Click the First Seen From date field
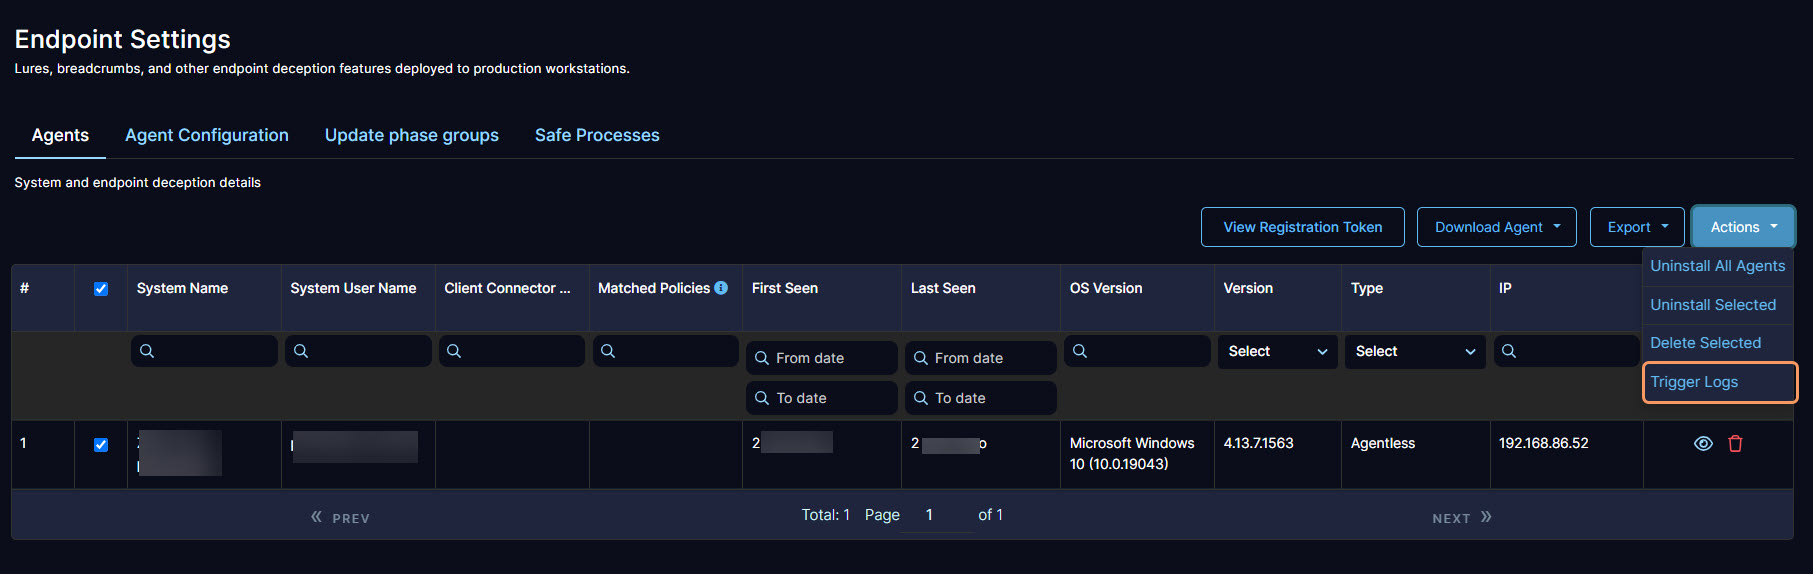The width and height of the screenshot is (1813, 574). tap(822, 358)
